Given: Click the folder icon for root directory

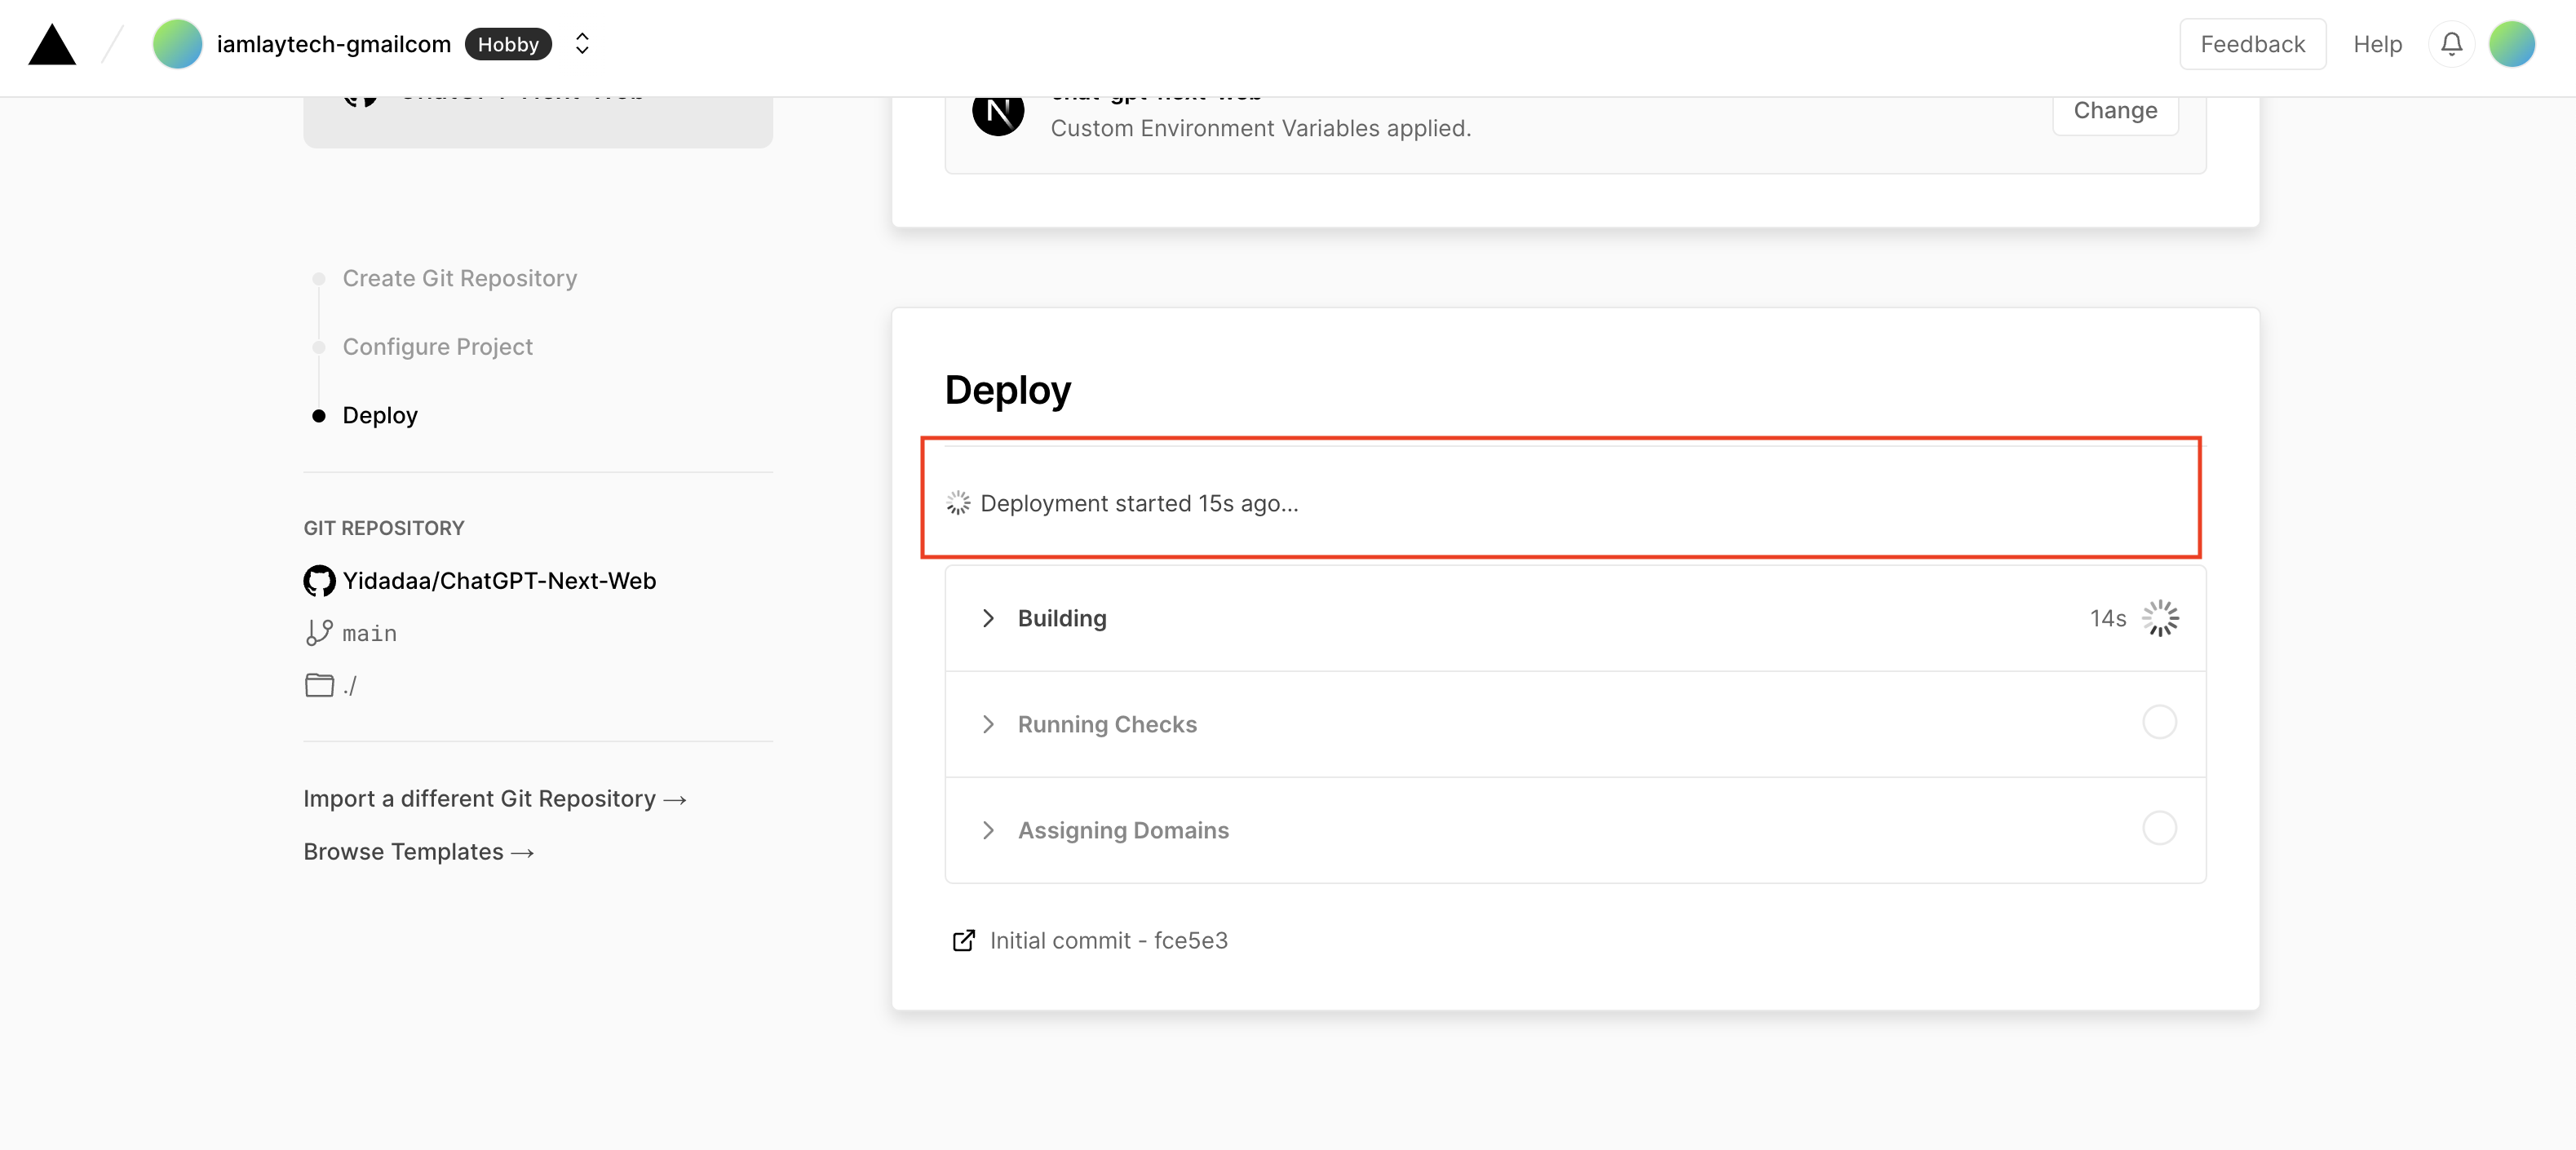Looking at the screenshot, I should (319, 685).
